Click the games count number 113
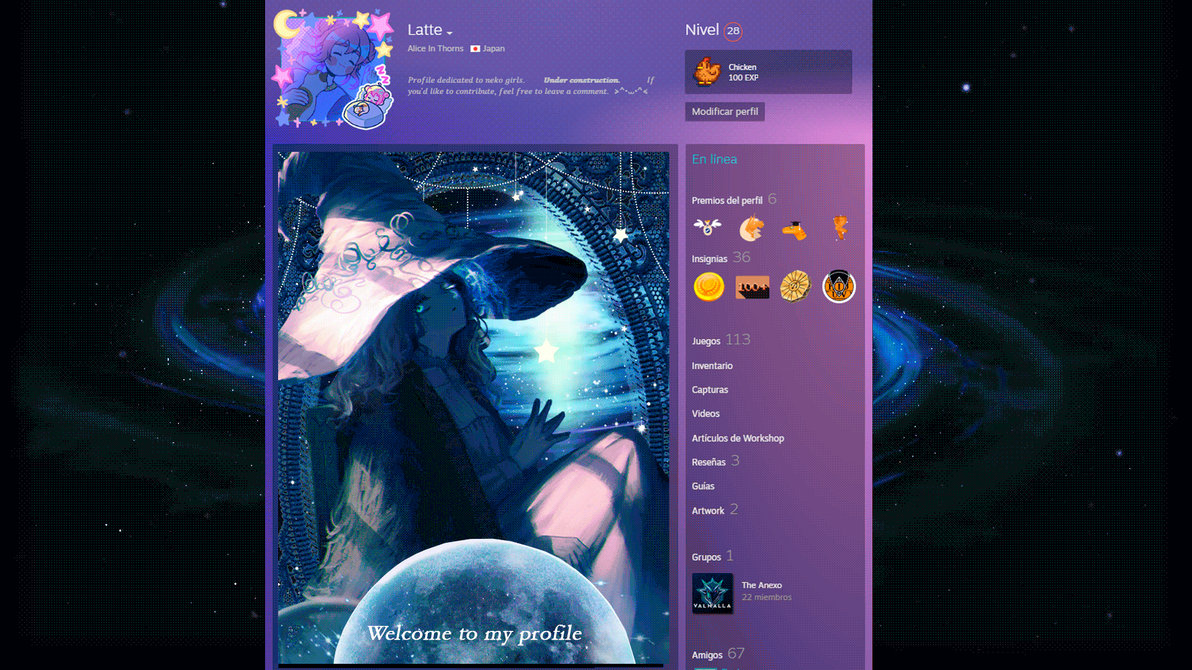This screenshot has height=670, width=1192. point(737,340)
